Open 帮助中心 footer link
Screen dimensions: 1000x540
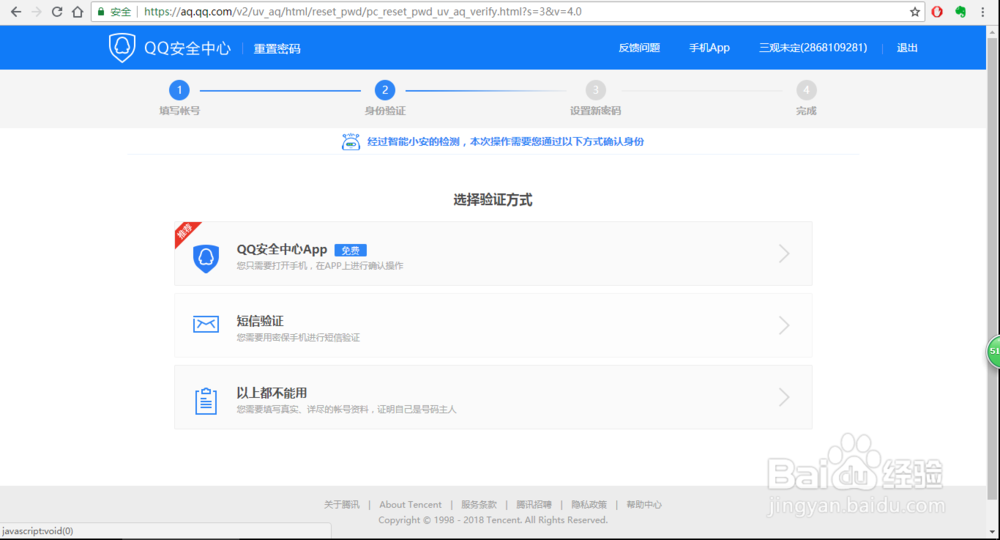point(643,504)
